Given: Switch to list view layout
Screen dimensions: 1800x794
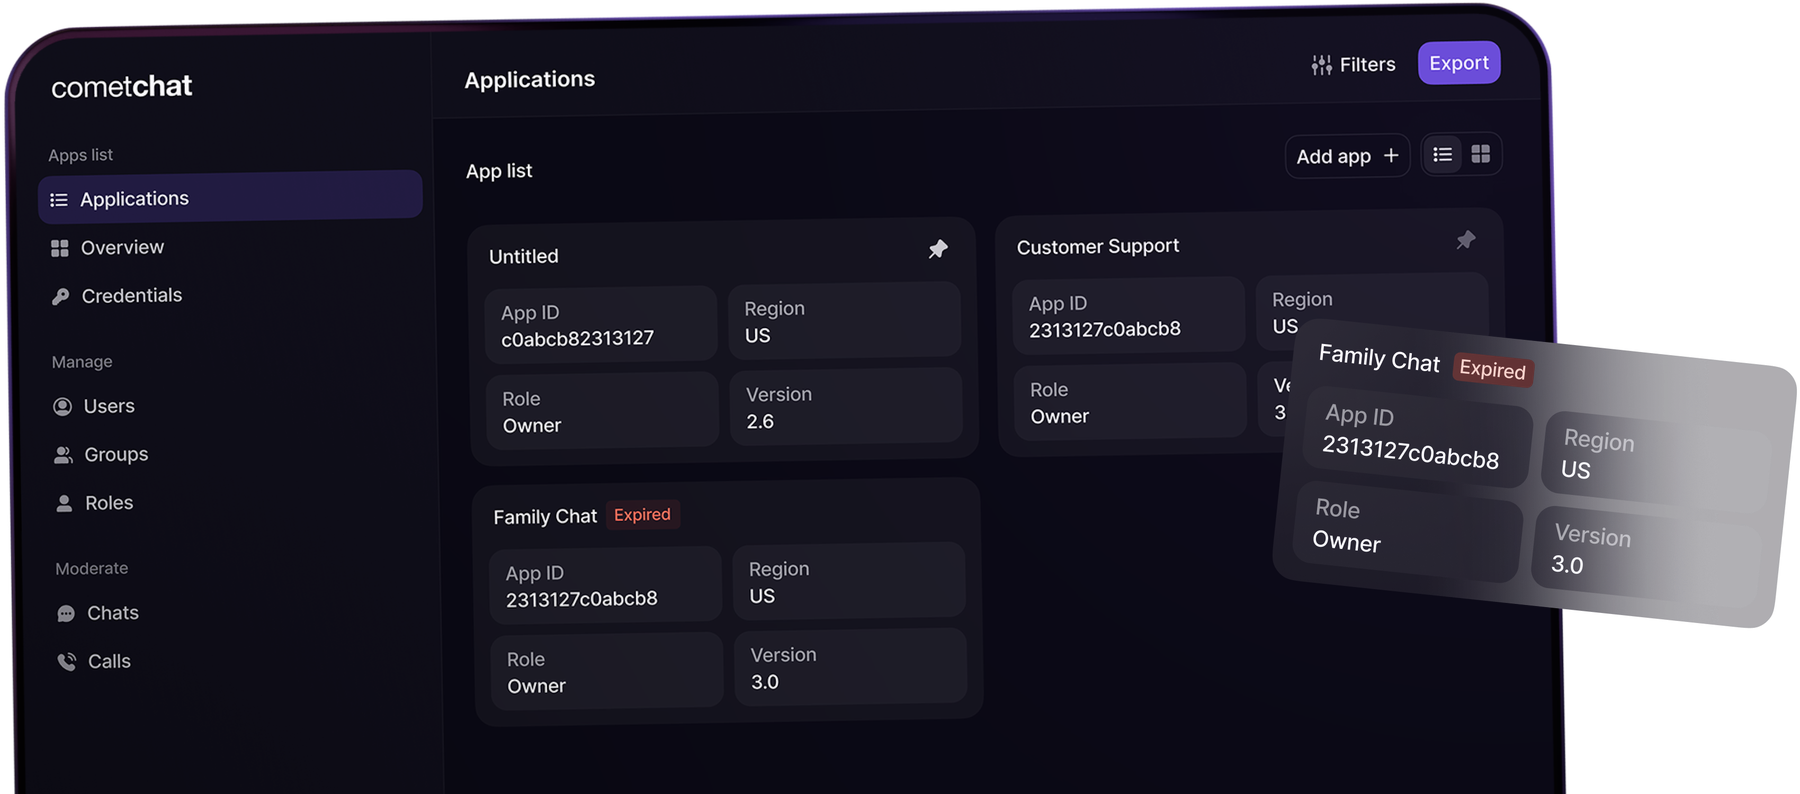Looking at the screenshot, I should (x=1442, y=155).
